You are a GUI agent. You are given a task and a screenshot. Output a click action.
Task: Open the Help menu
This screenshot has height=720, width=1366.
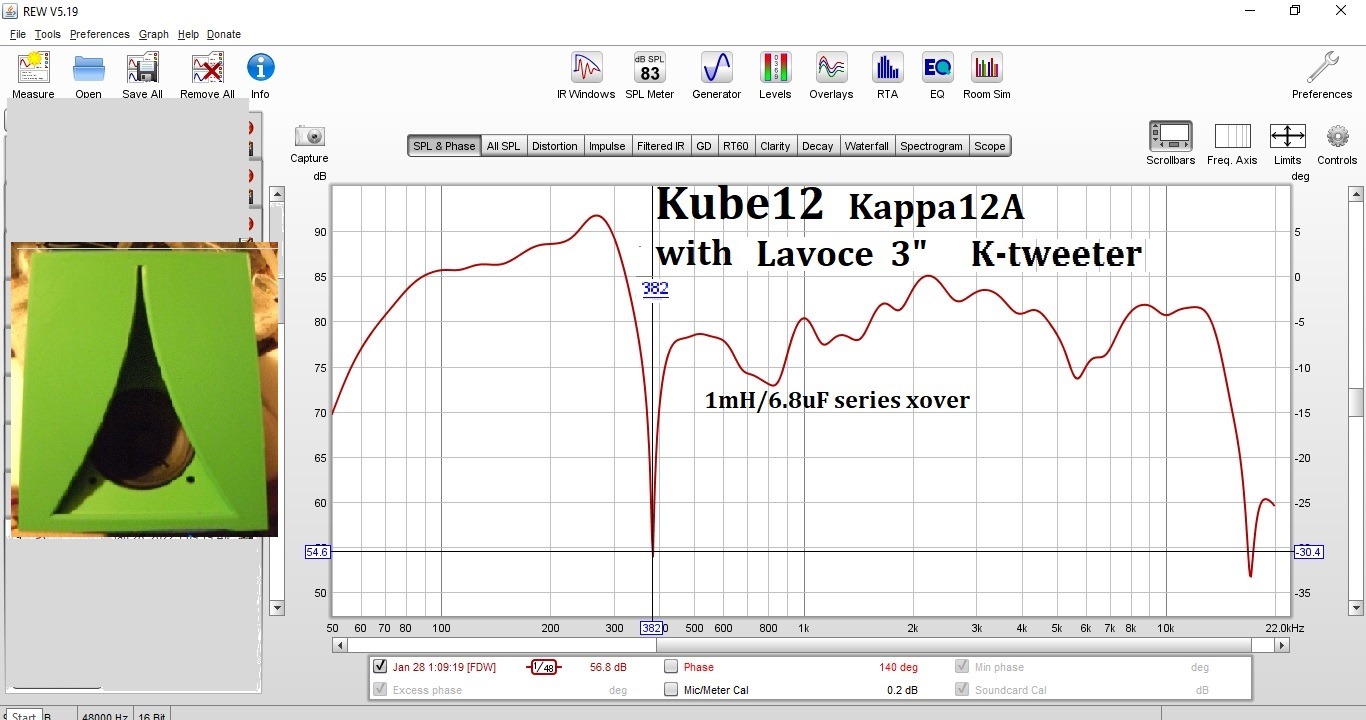coord(188,34)
